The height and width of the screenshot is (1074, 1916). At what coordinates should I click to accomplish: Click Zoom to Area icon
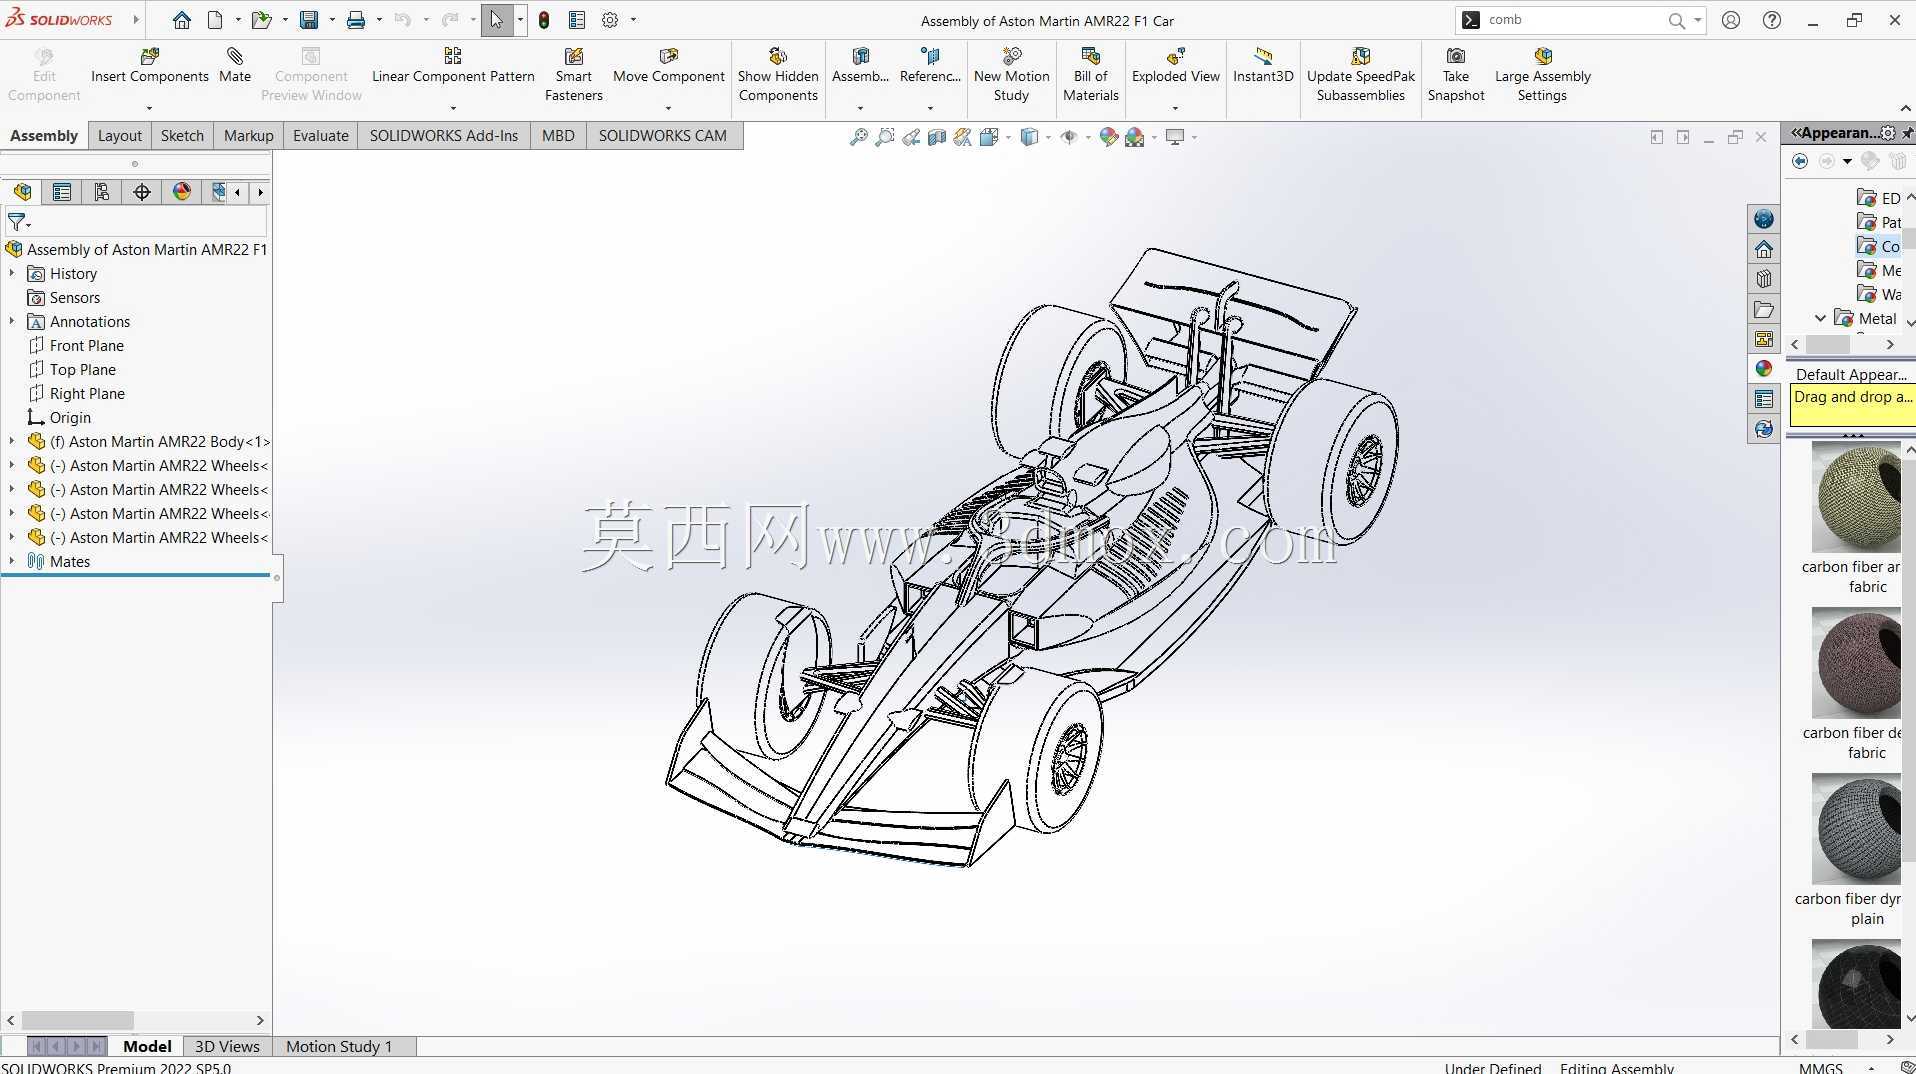(x=885, y=137)
